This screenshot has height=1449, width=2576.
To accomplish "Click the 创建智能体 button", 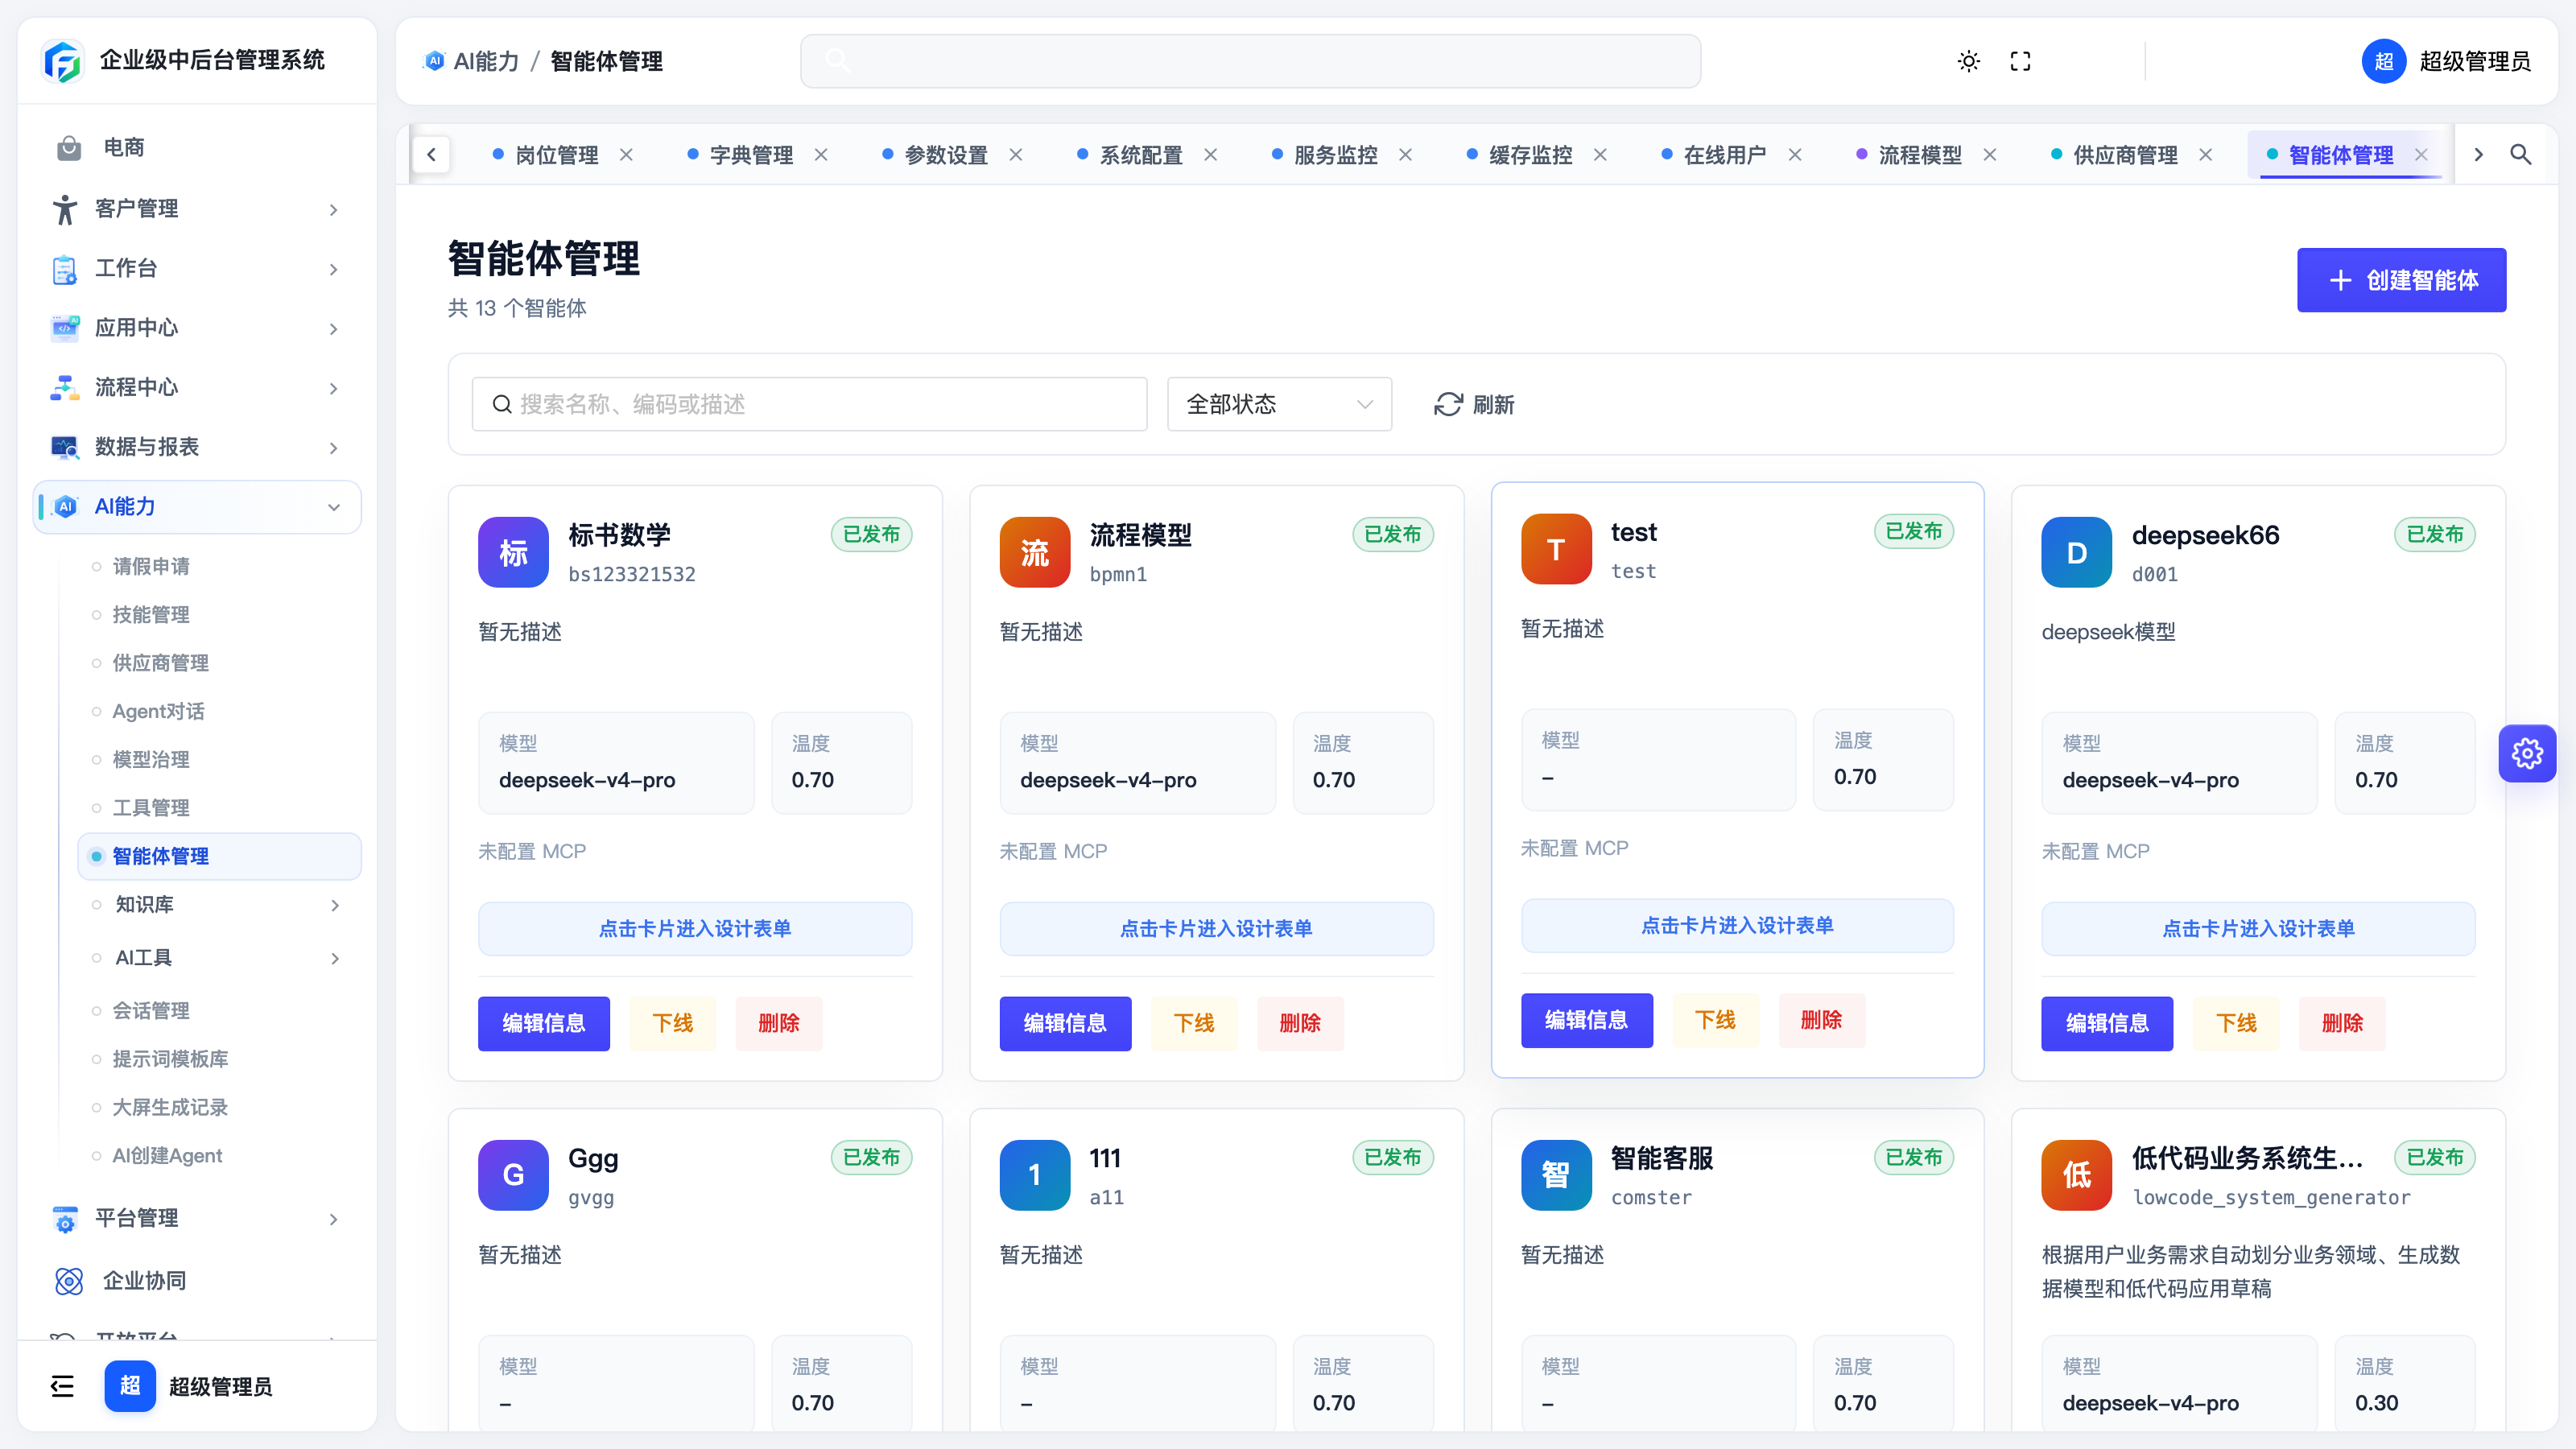I will pyautogui.click(x=2401, y=280).
